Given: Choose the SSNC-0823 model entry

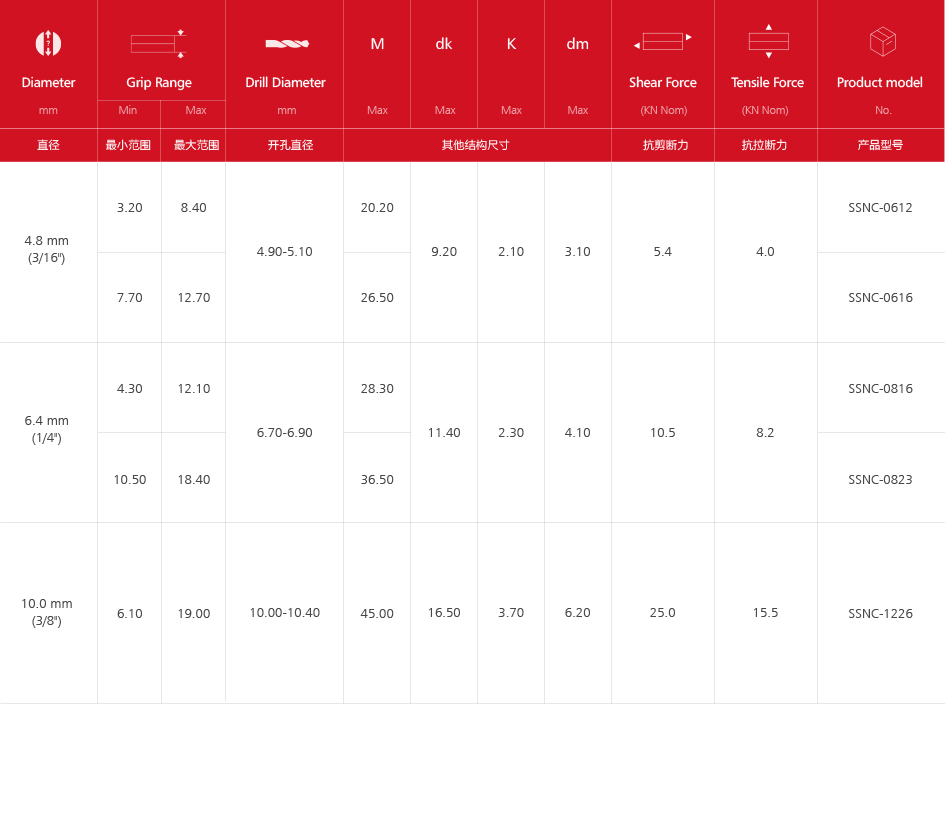Looking at the screenshot, I should (x=880, y=480).
